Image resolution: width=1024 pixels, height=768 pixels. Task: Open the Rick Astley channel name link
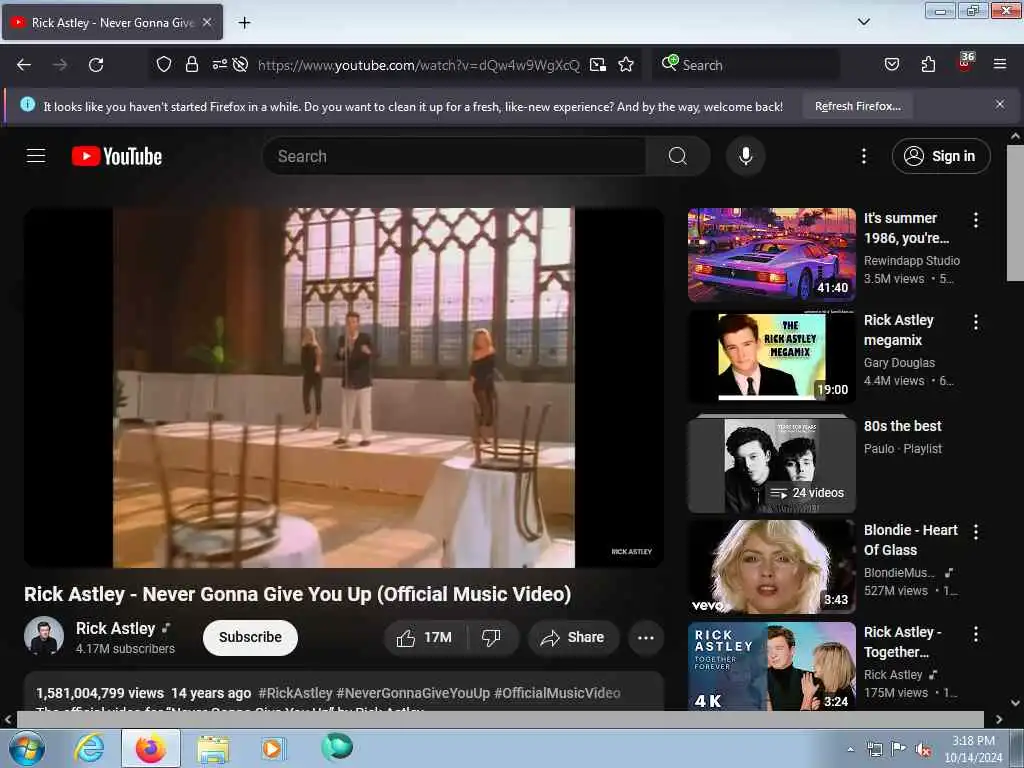point(116,628)
